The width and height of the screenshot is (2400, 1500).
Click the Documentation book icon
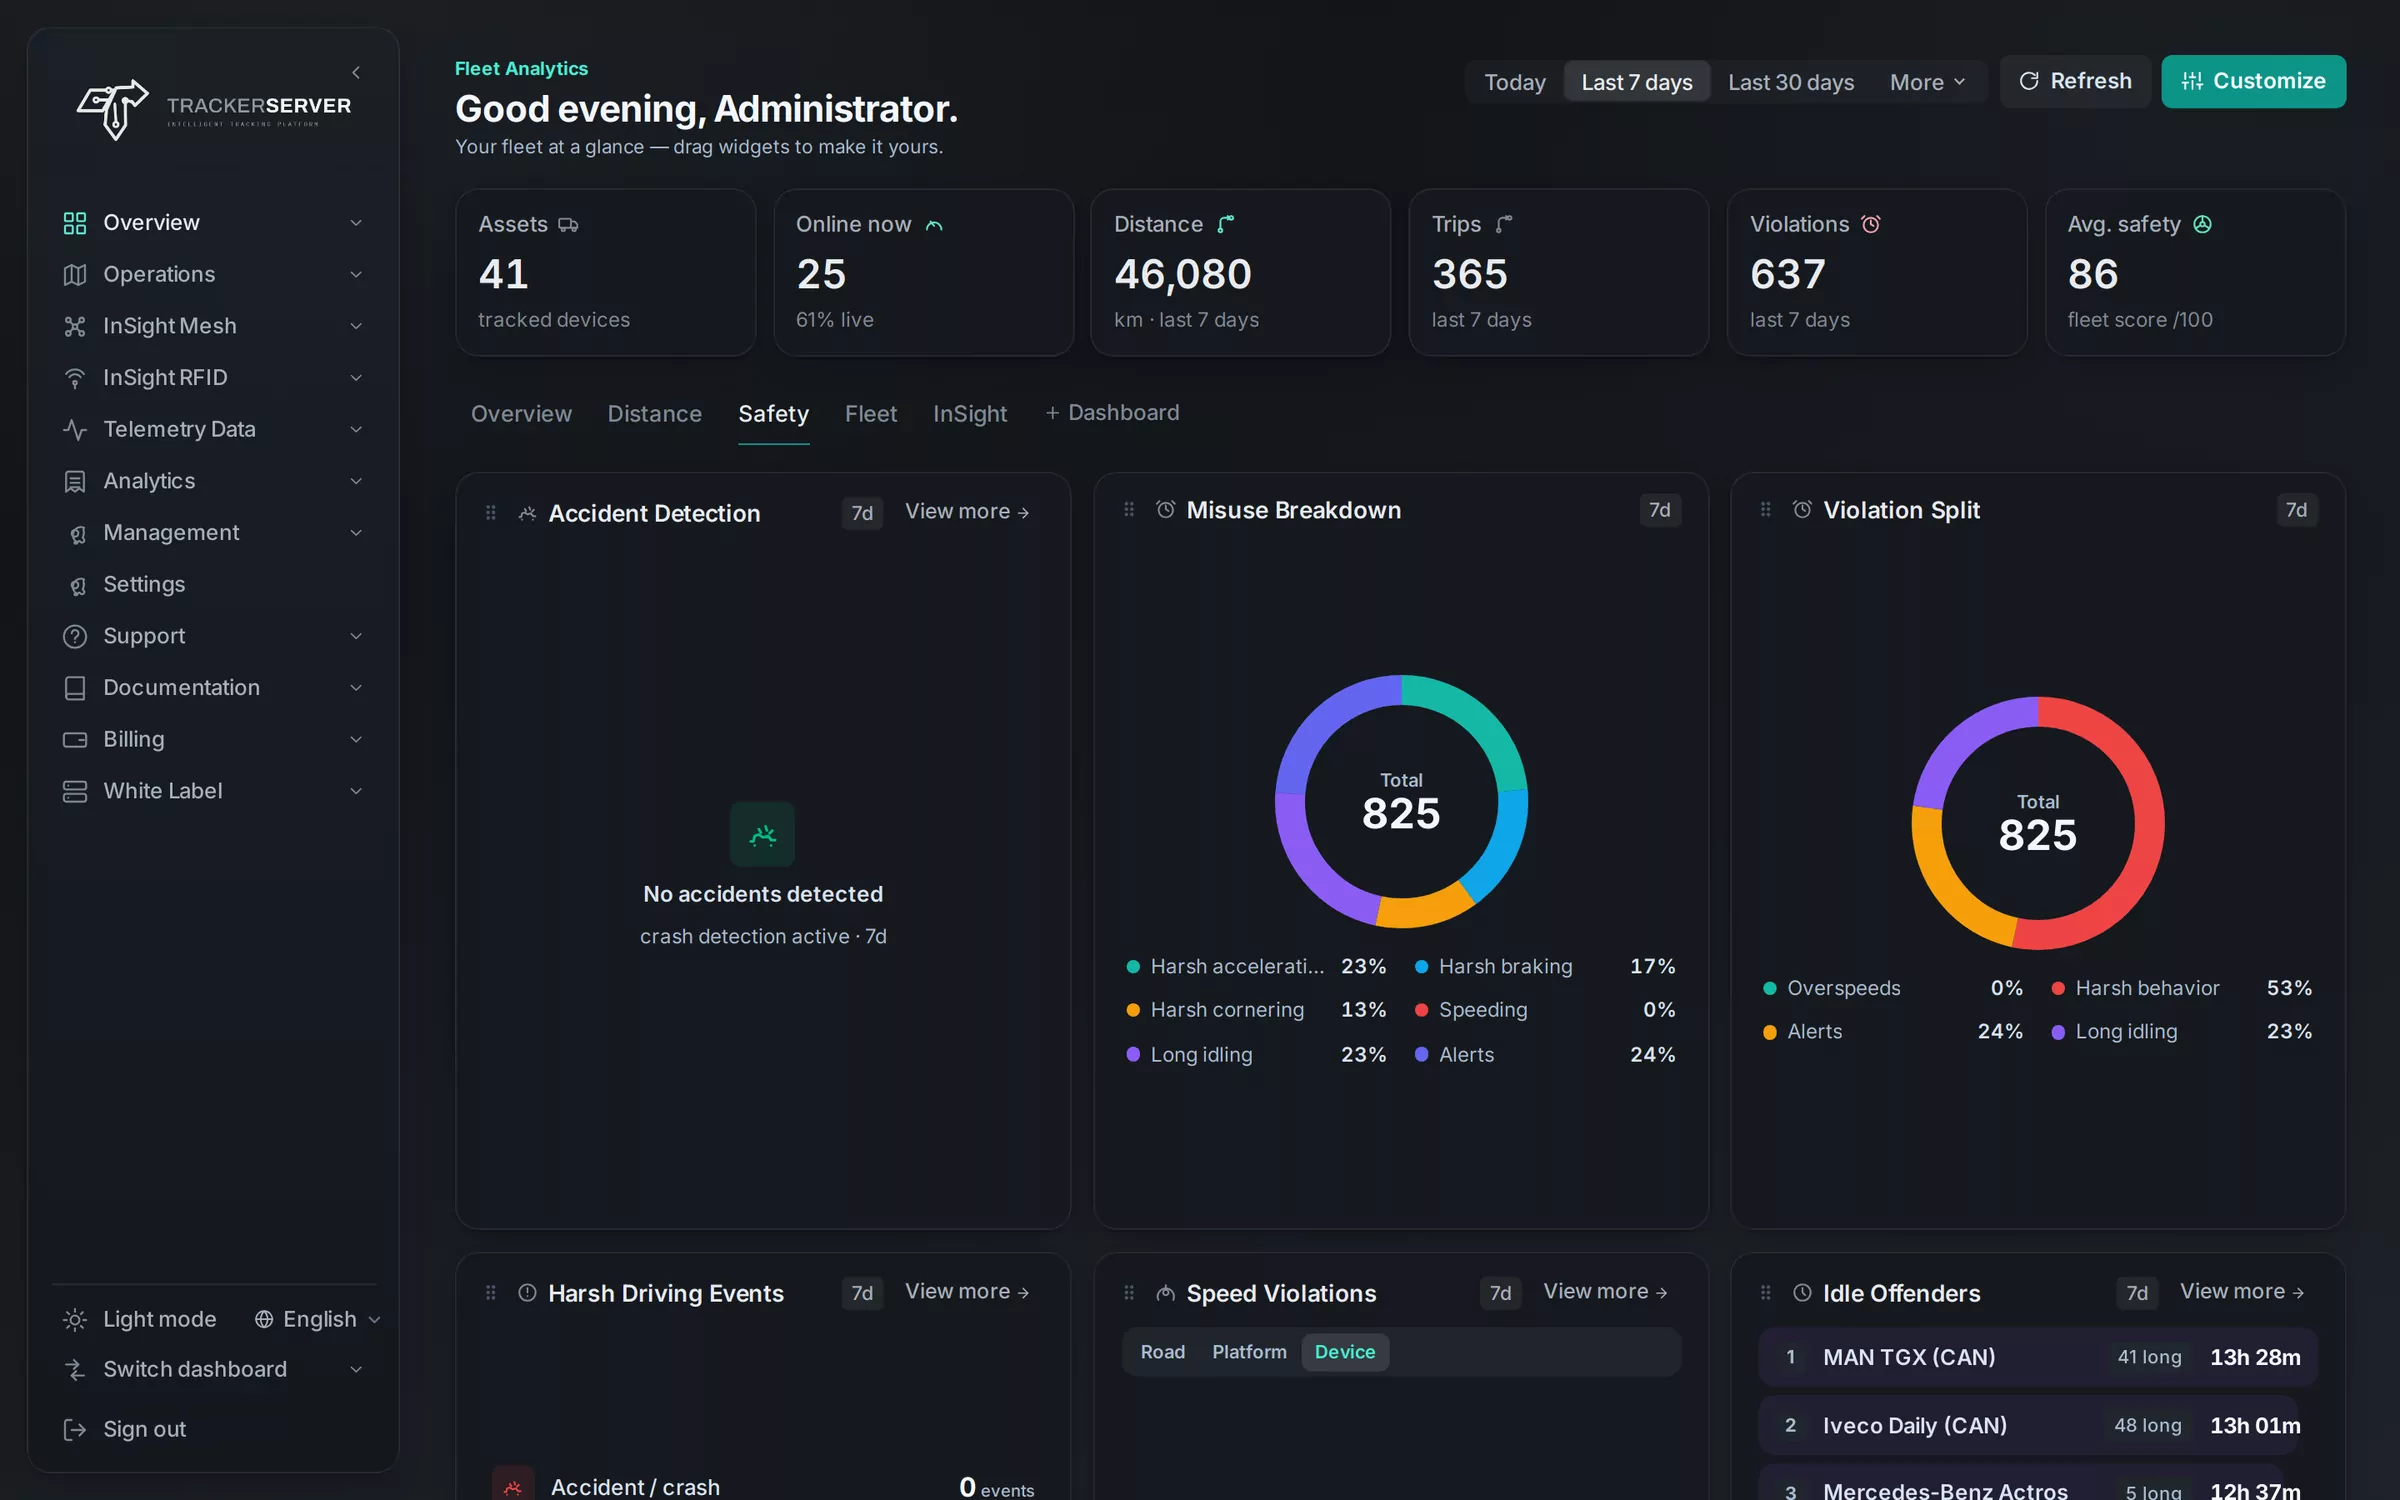(x=75, y=688)
